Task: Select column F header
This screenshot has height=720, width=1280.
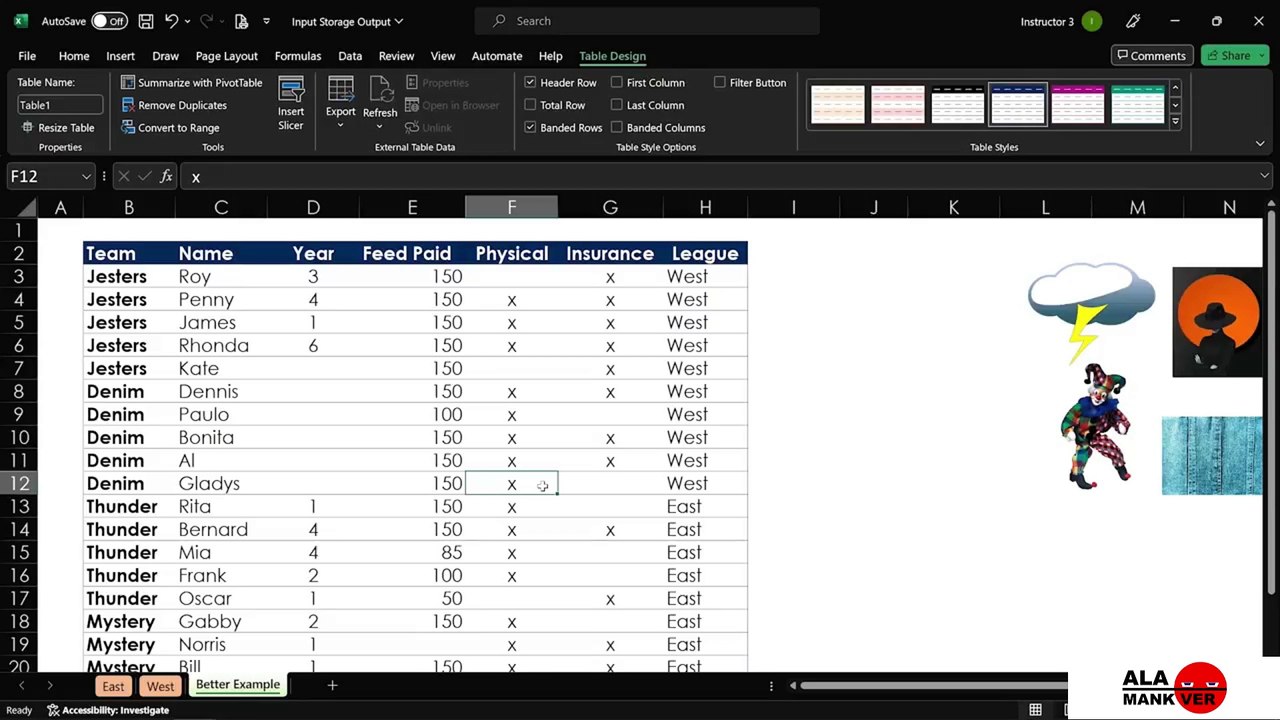Action: pyautogui.click(x=511, y=207)
